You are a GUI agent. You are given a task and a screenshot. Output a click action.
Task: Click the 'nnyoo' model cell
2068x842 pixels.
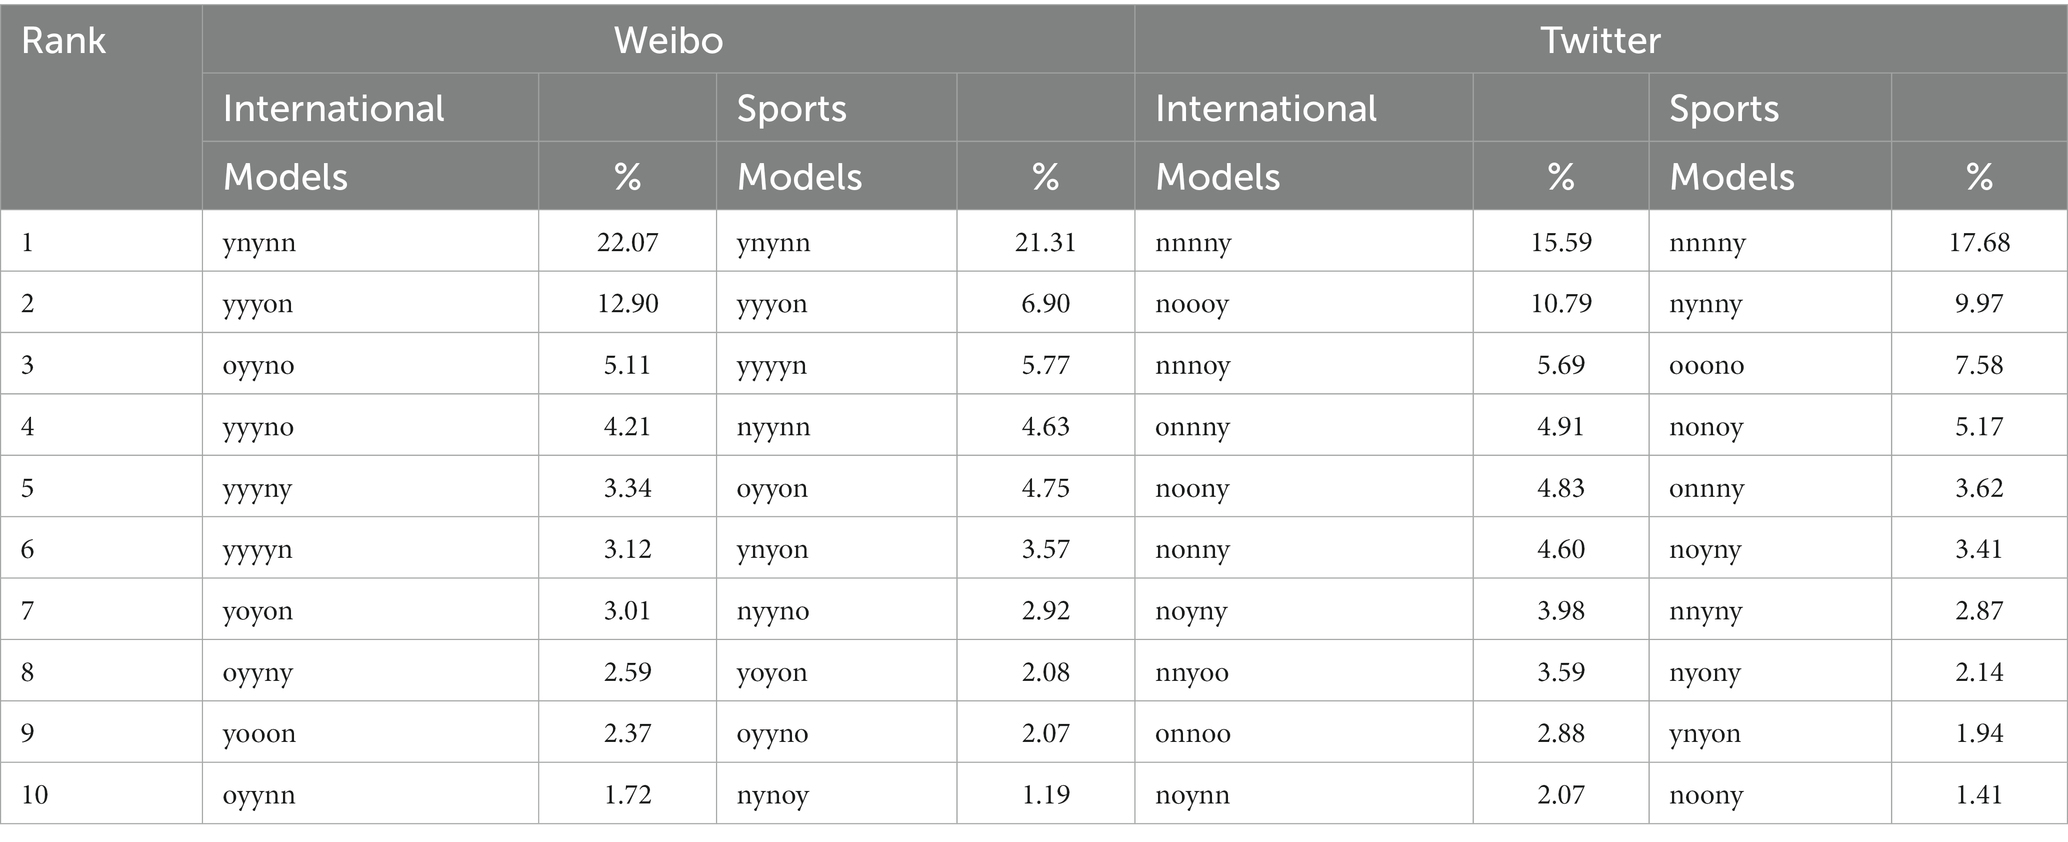pos(1303,671)
